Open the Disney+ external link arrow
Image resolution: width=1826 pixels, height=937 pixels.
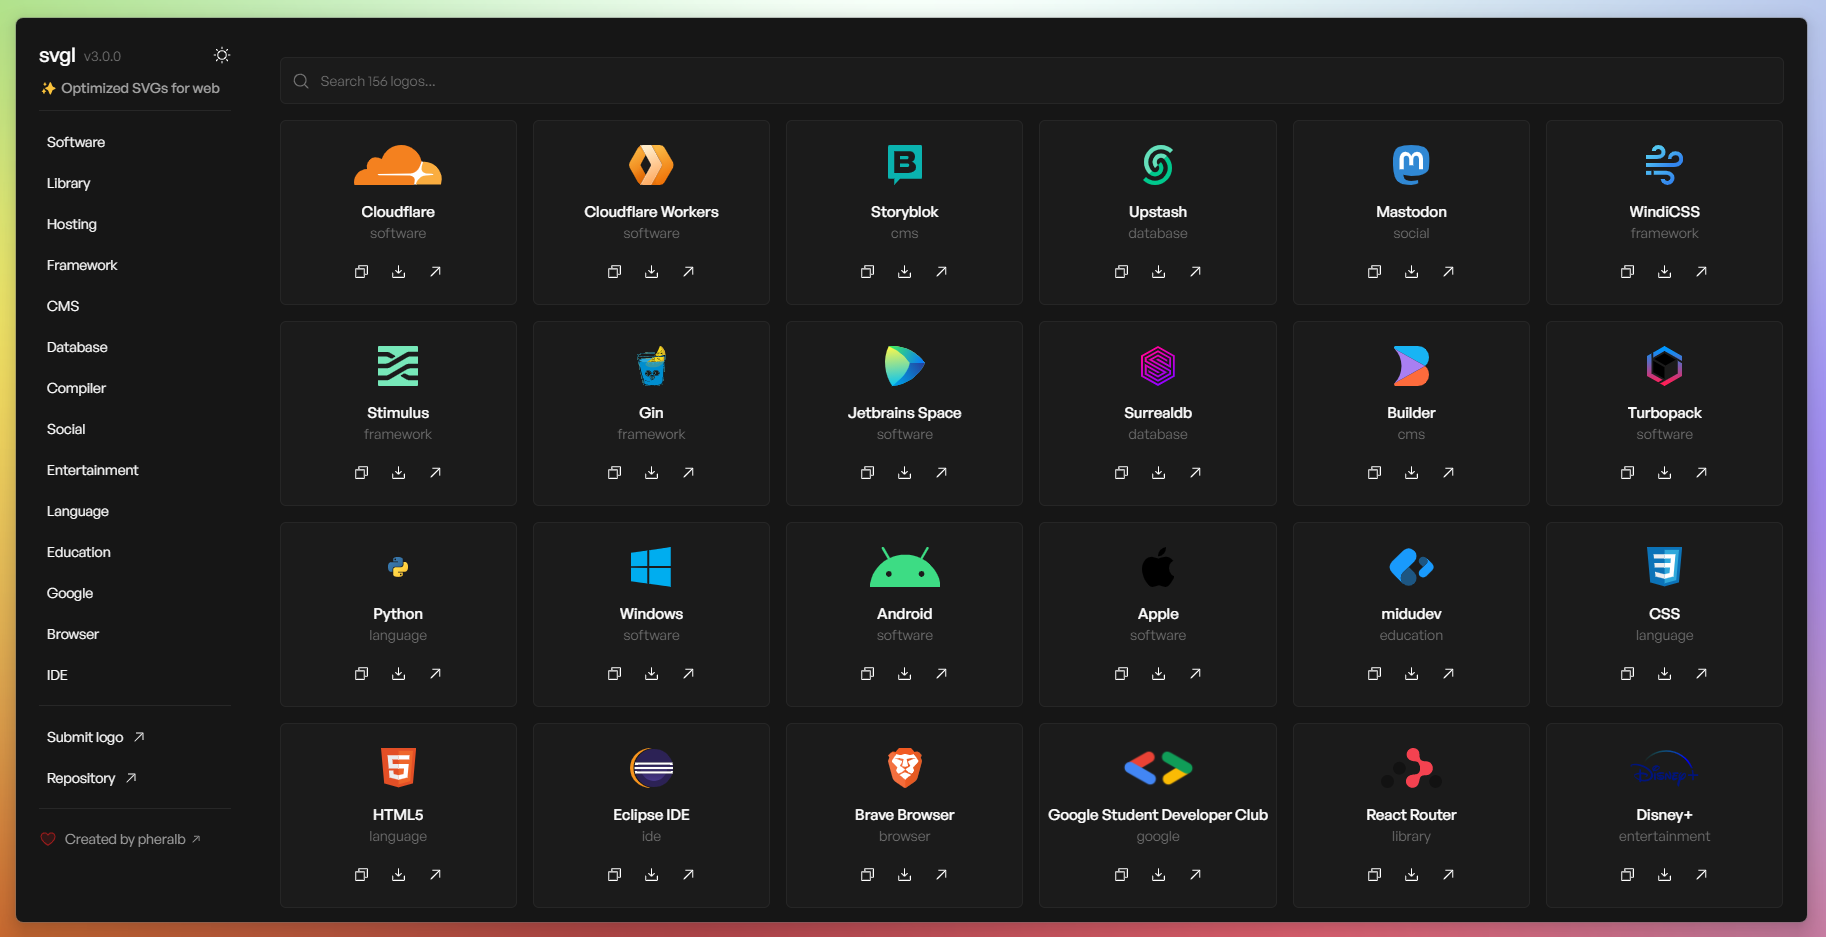pyautogui.click(x=1701, y=875)
